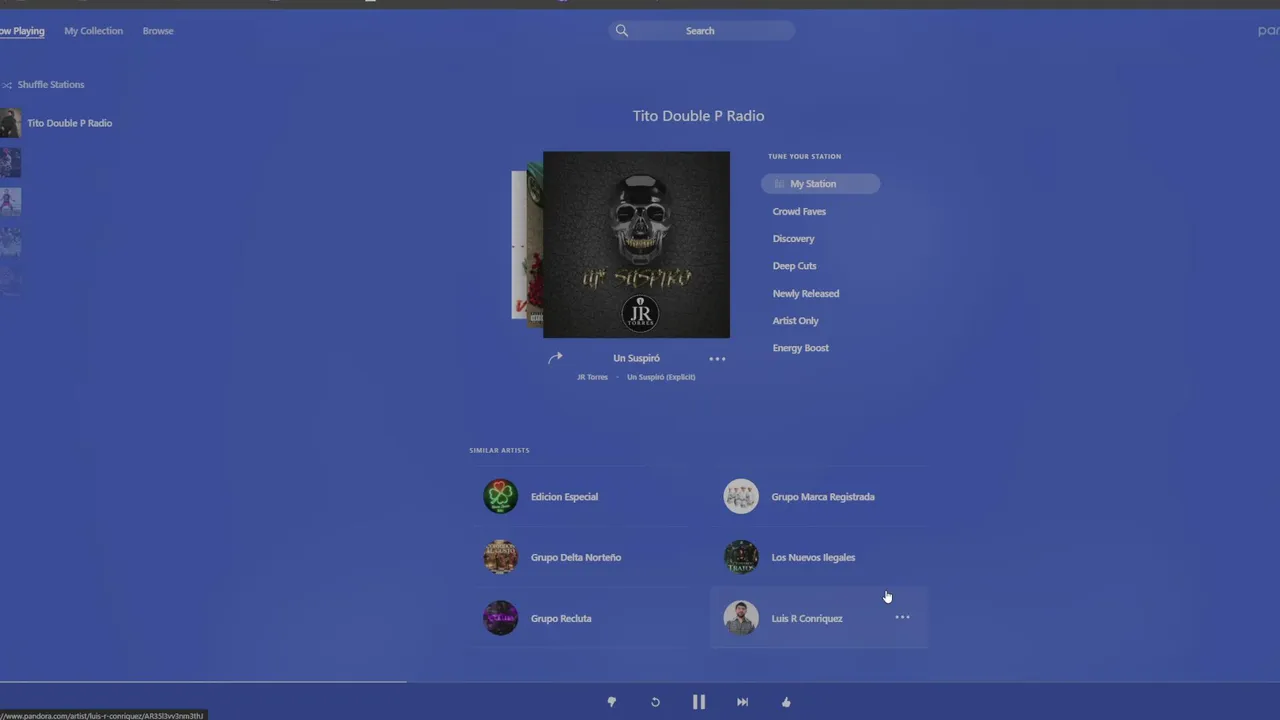Thumb up the current track
This screenshot has height=720, width=1280.
786,702
